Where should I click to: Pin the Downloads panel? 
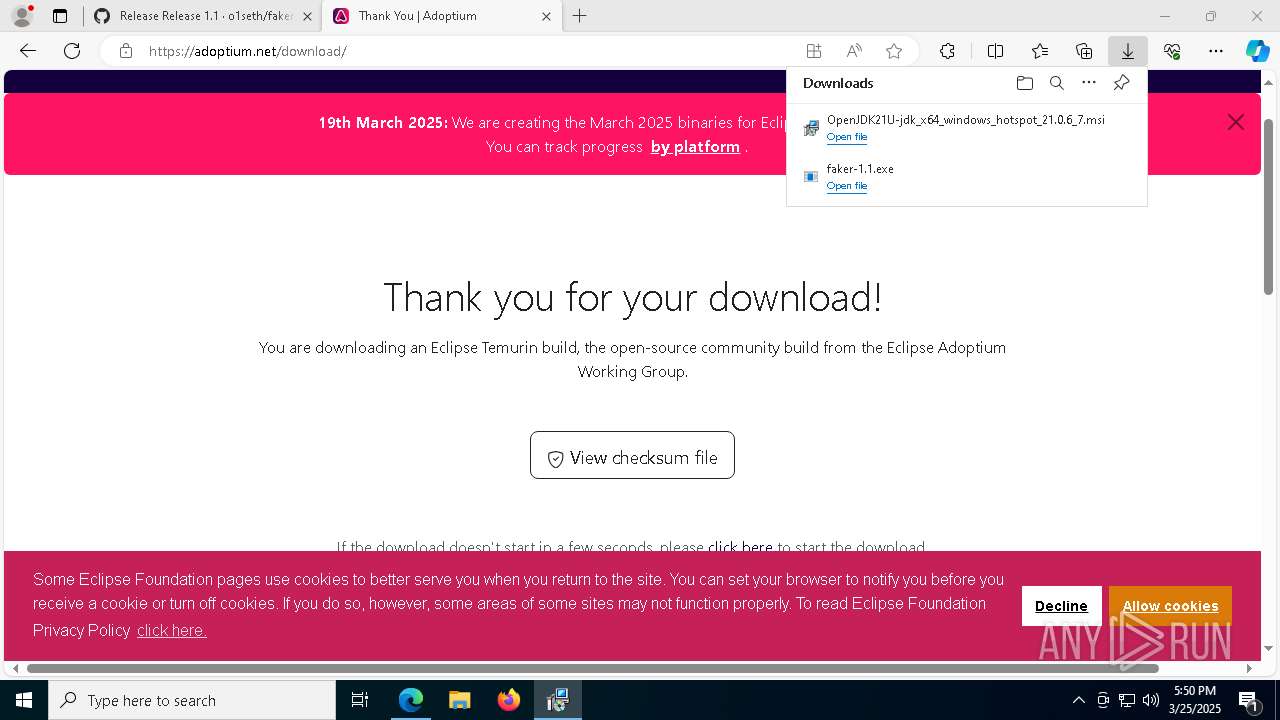pos(1121,83)
